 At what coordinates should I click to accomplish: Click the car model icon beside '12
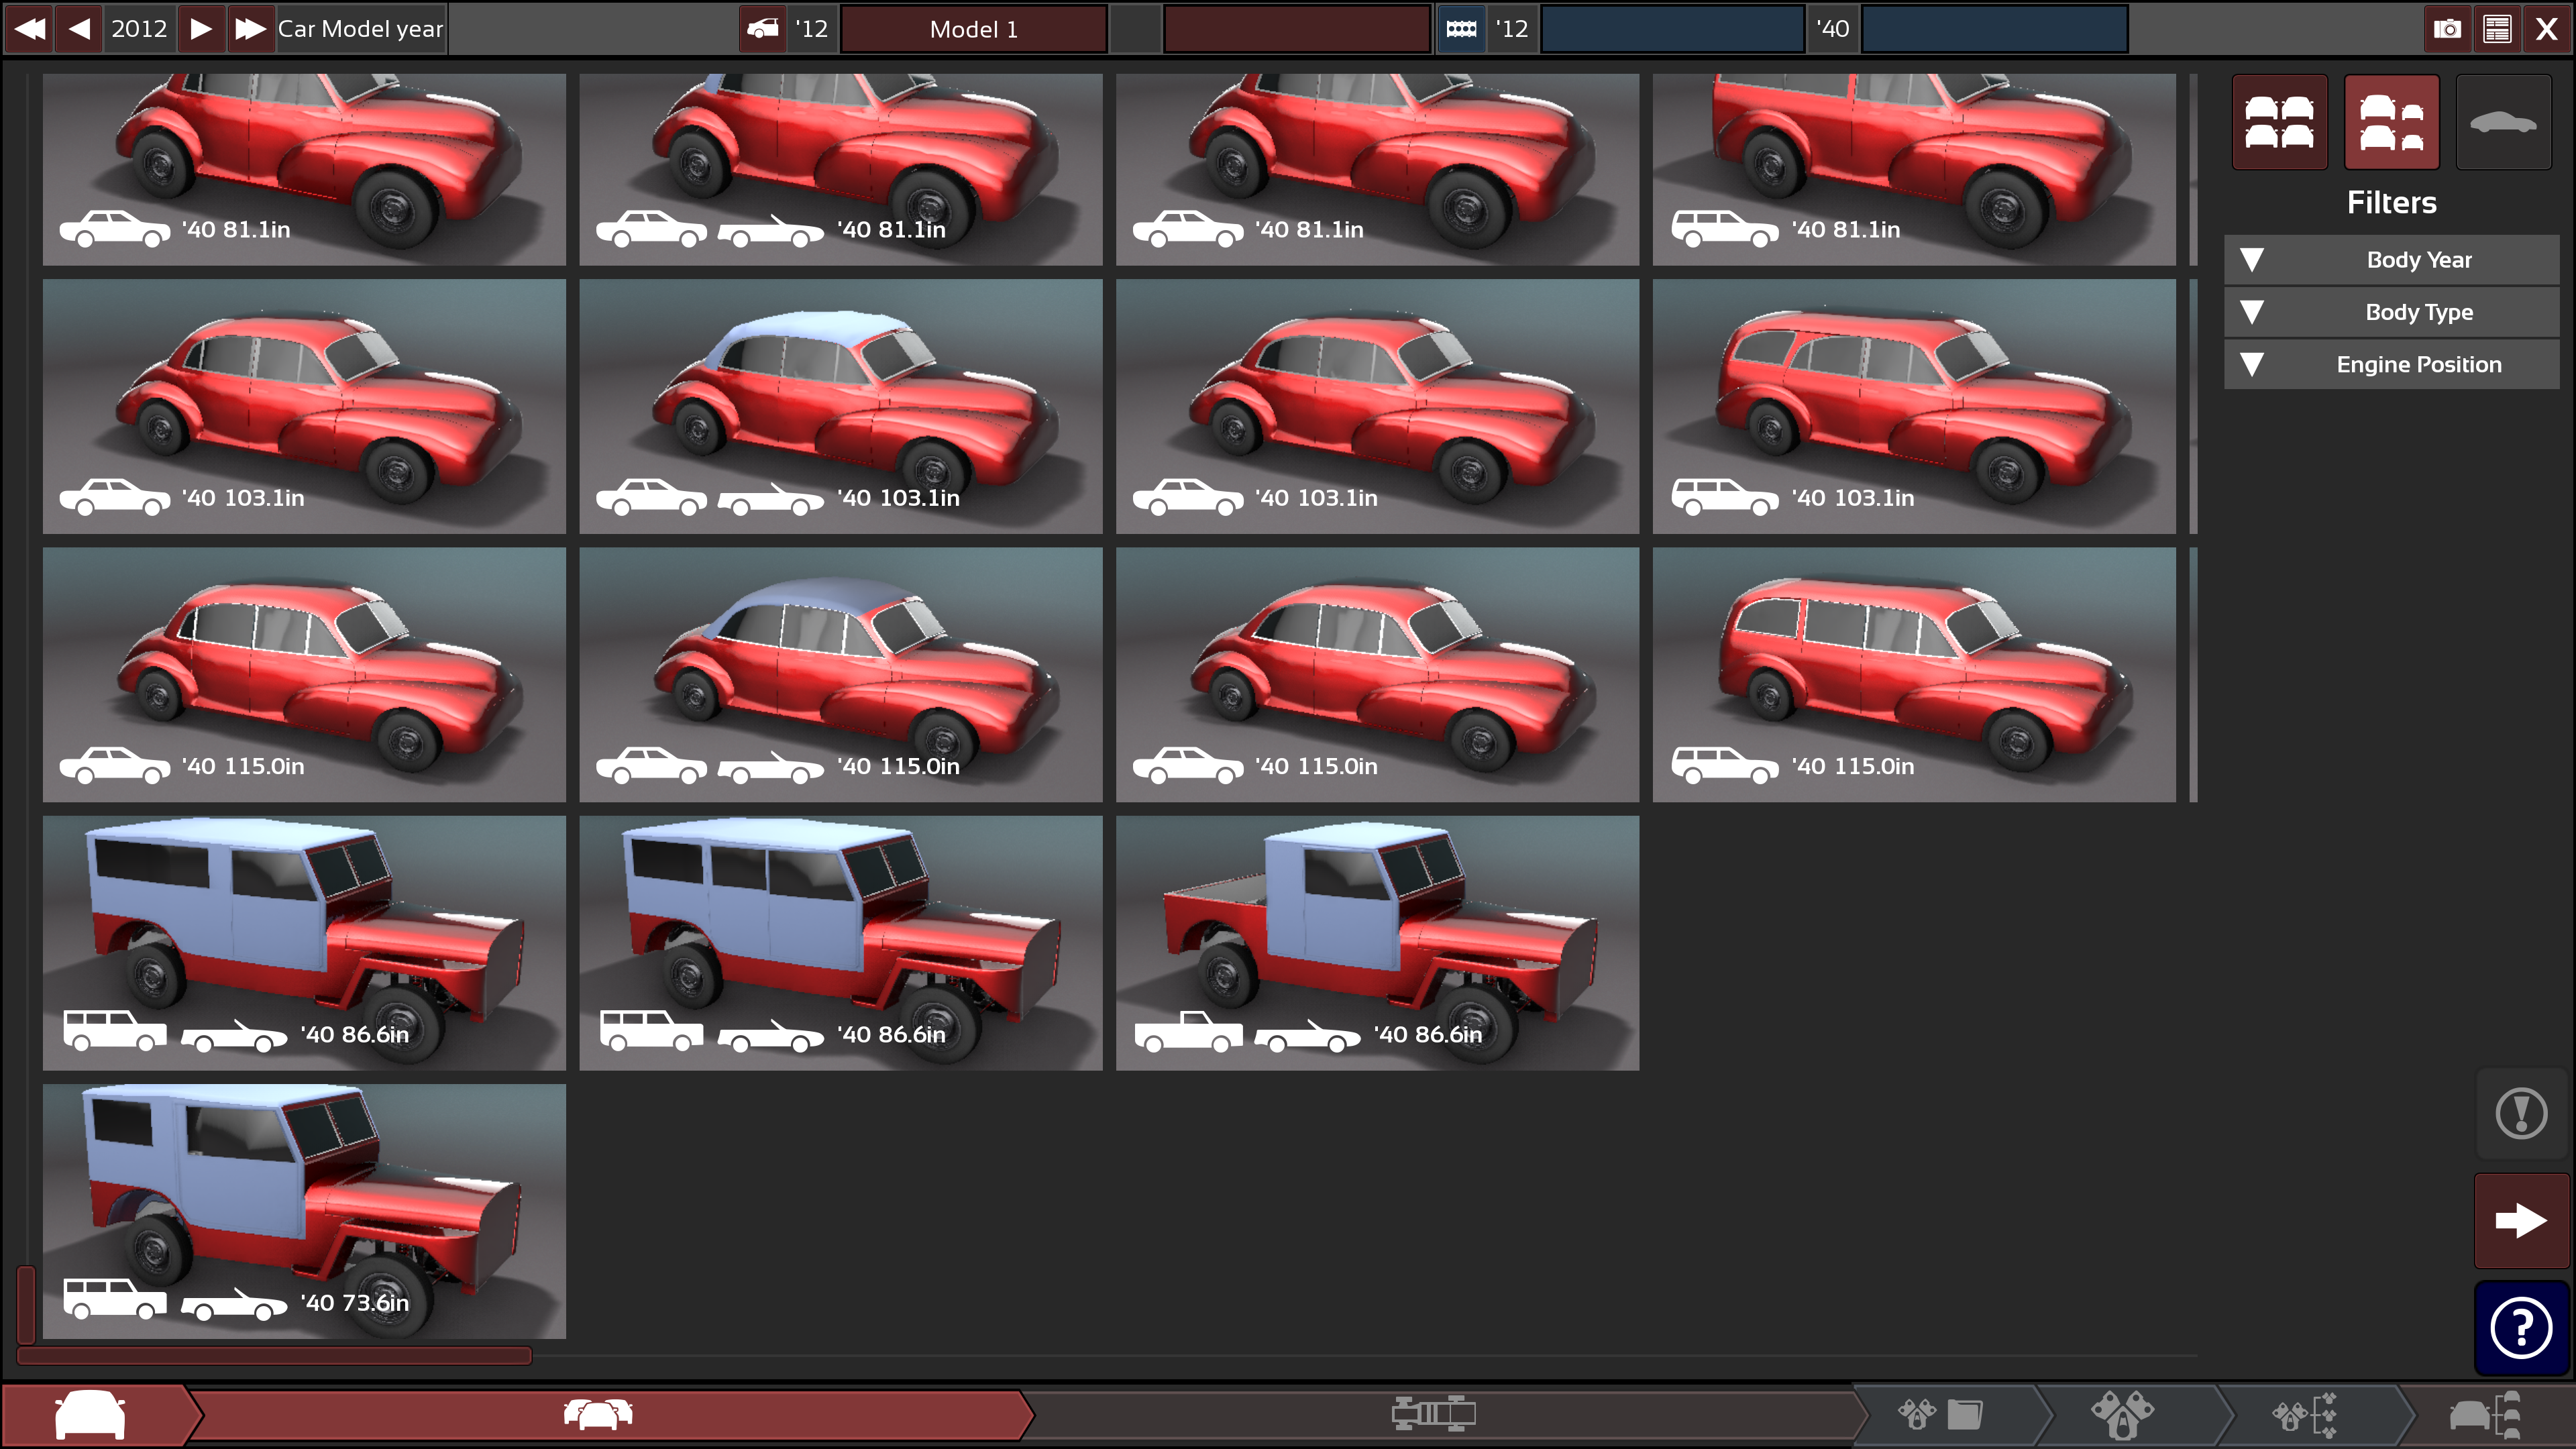tap(763, 28)
